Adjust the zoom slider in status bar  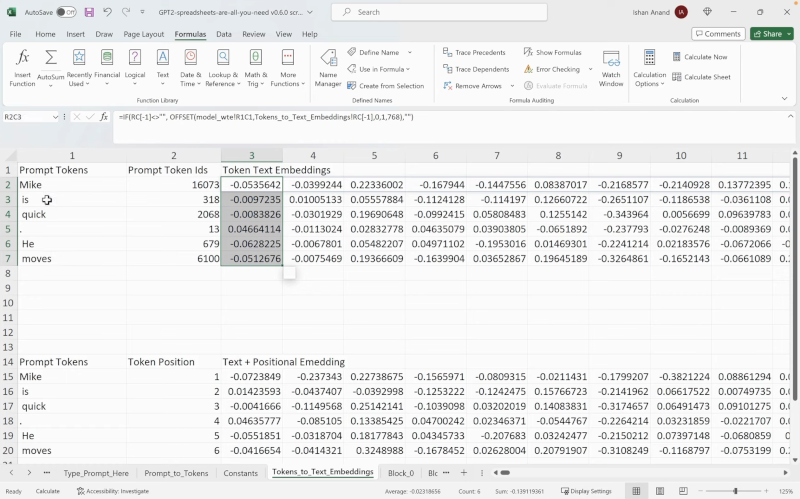tap(735, 491)
